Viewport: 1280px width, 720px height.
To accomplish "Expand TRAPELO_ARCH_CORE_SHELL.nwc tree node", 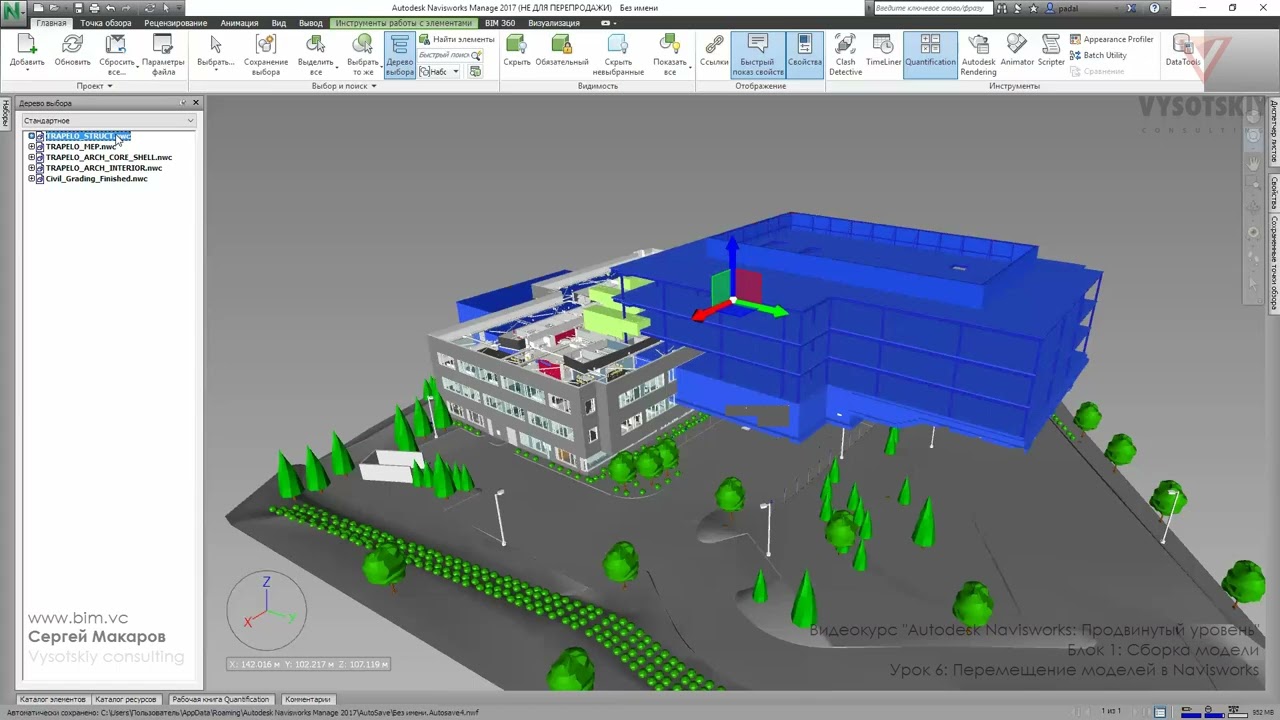I will [x=31, y=157].
